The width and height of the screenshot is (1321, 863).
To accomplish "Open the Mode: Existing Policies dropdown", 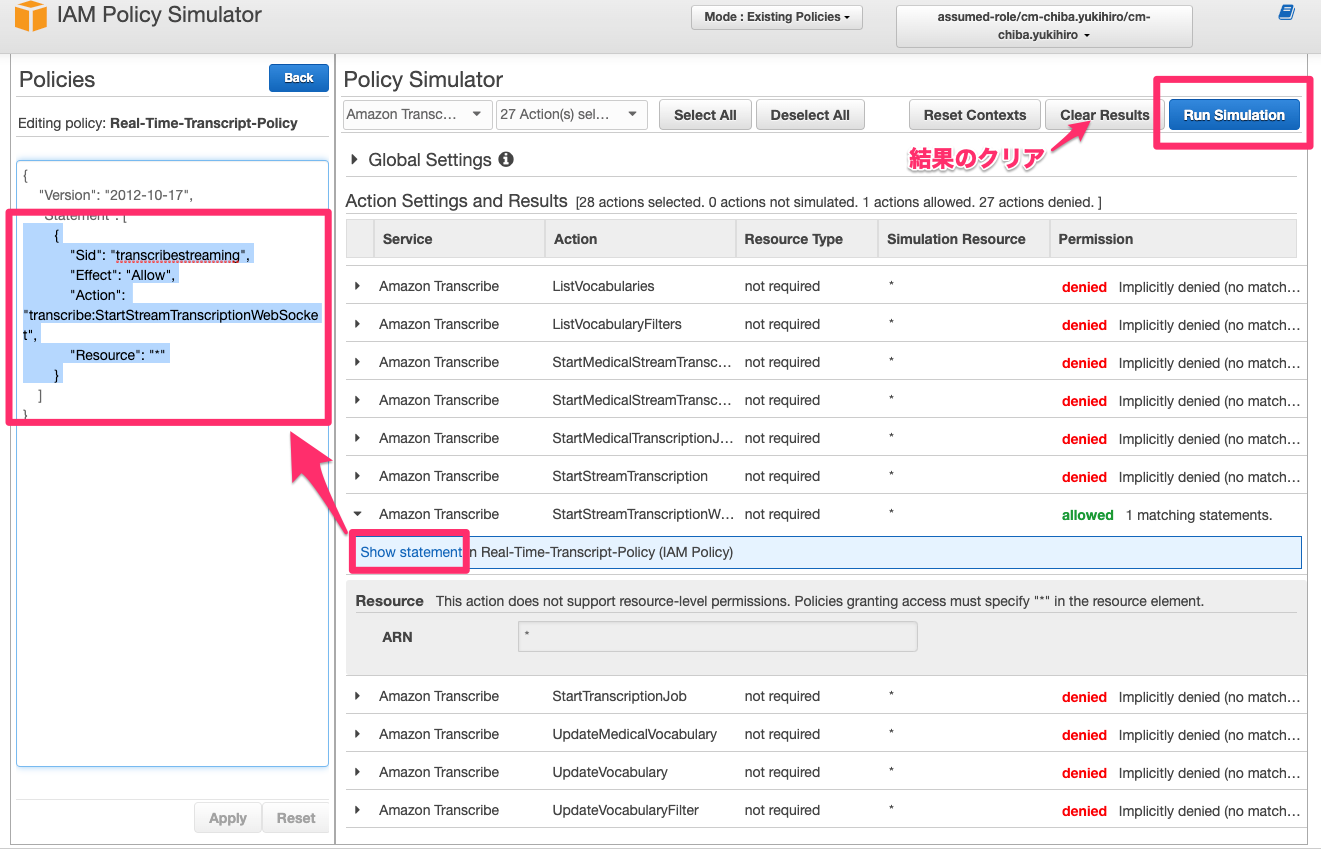I will pyautogui.click(x=776, y=17).
